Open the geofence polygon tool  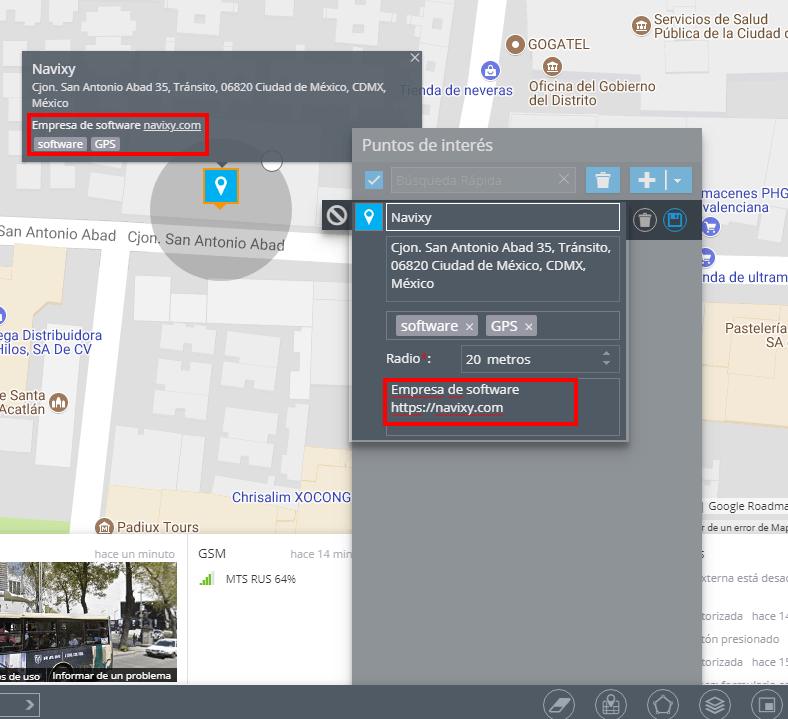[663, 705]
